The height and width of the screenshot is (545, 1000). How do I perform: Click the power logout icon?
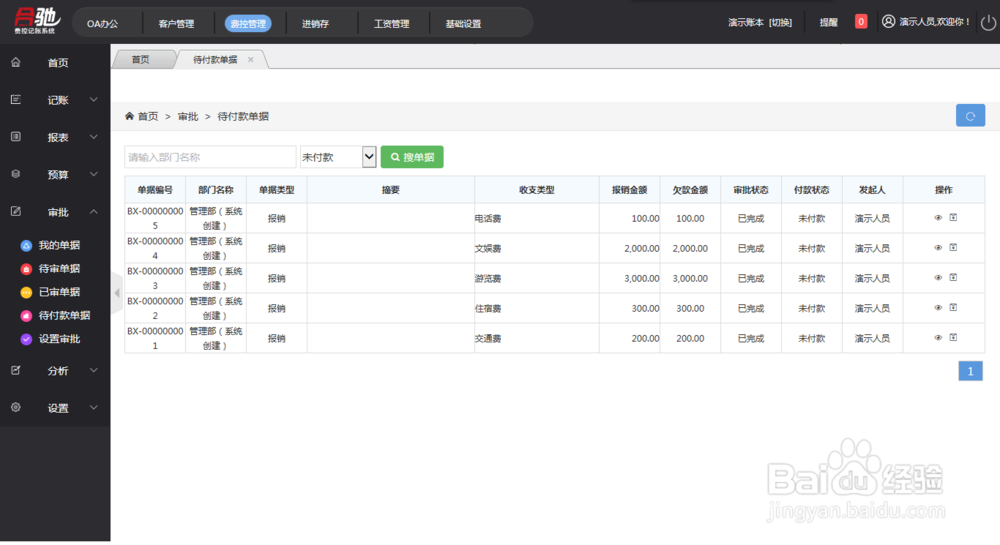[x=988, y=22]
